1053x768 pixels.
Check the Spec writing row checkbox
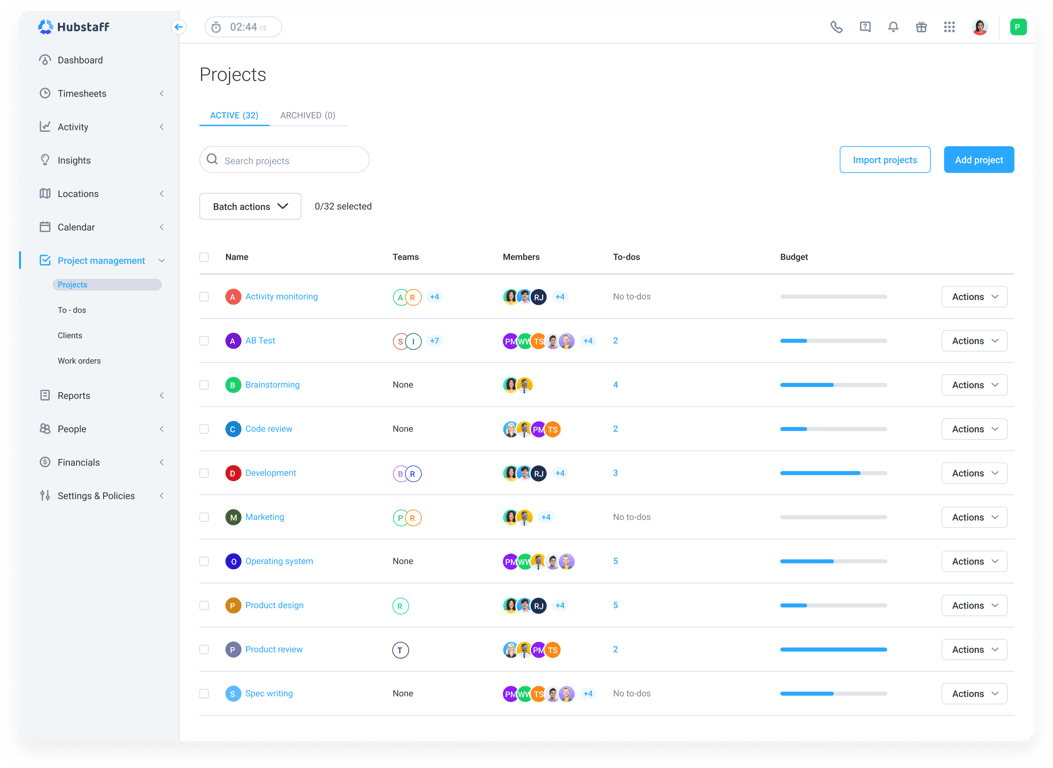[204, 693]
